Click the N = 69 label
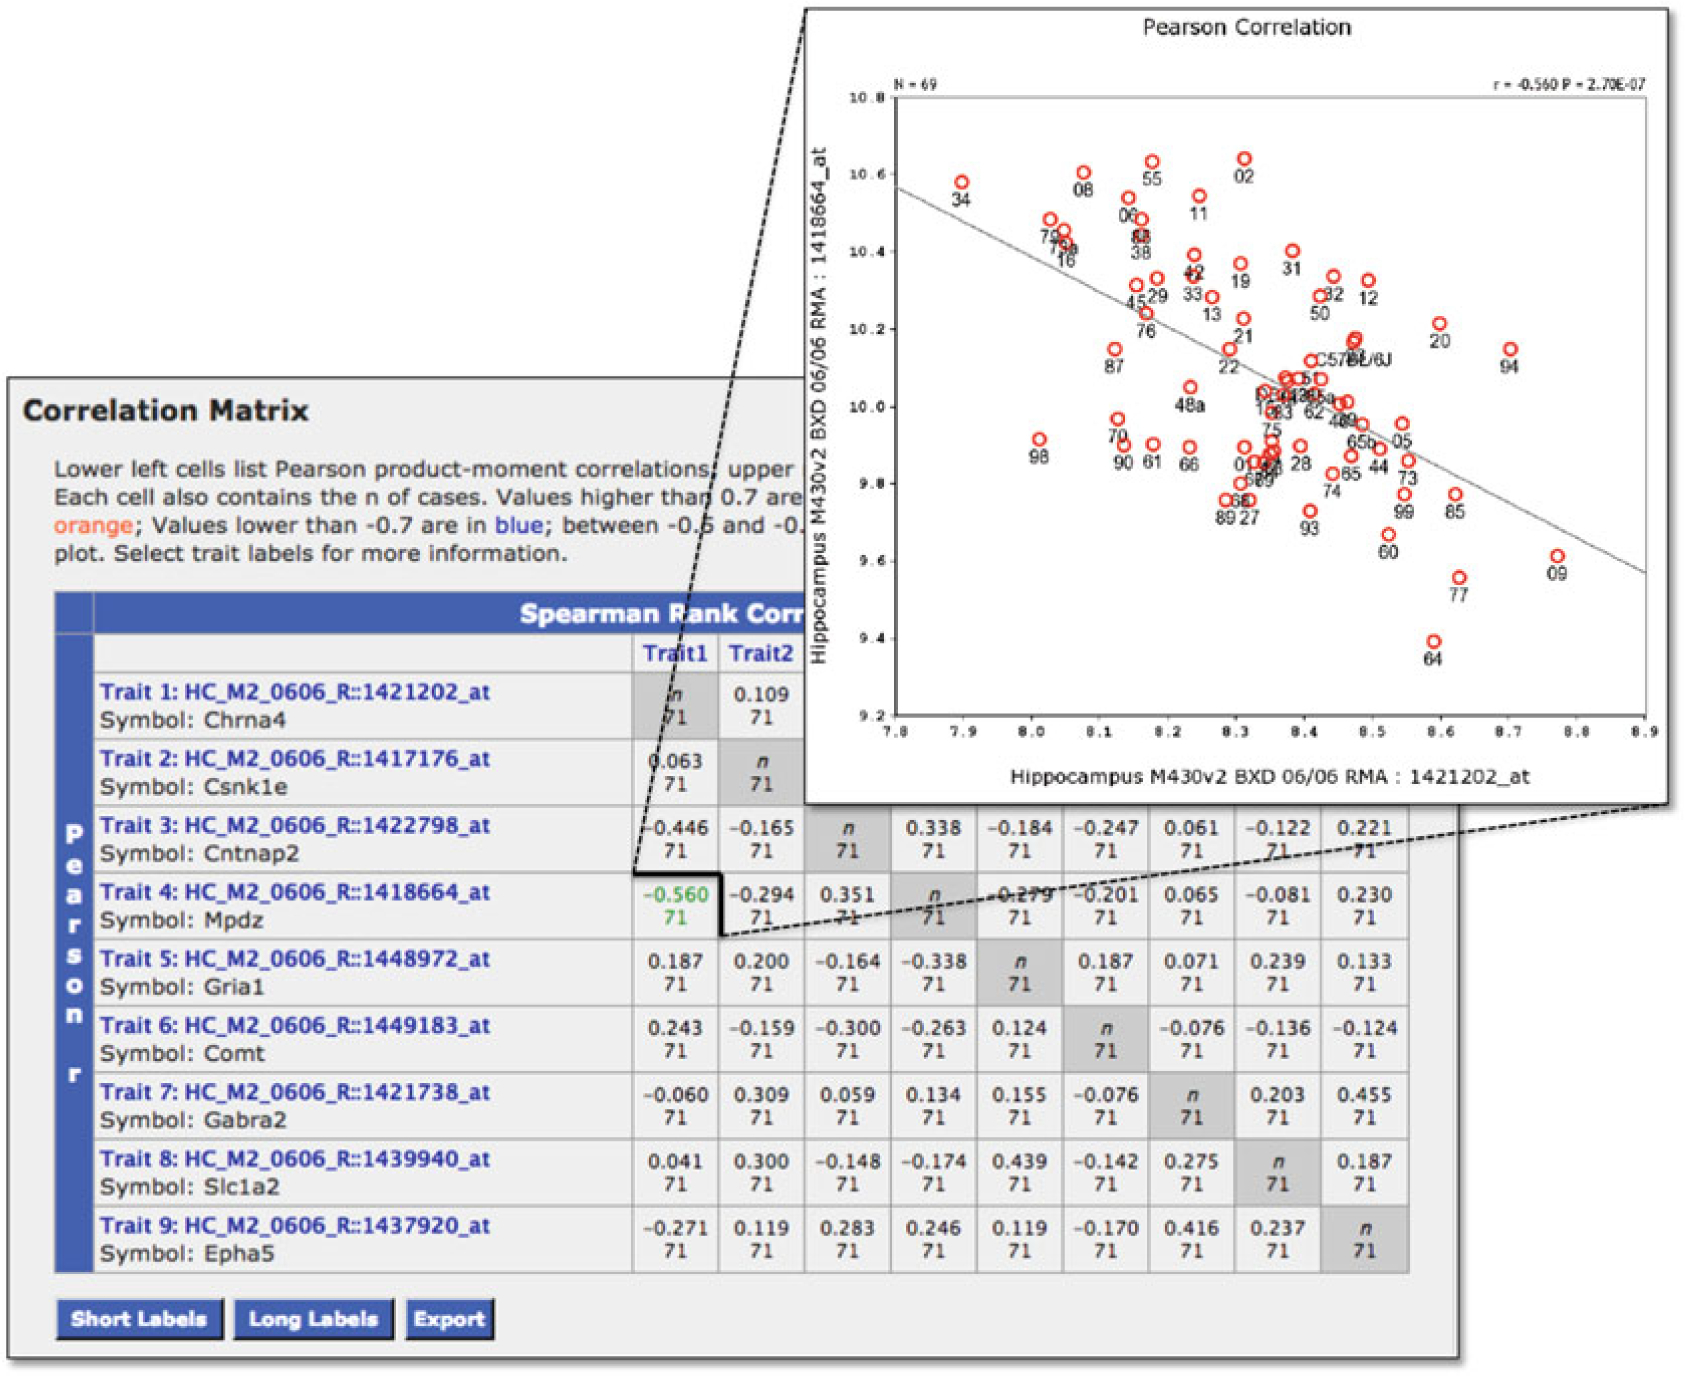This screenshot has height=1376, width=1685. 916,85
